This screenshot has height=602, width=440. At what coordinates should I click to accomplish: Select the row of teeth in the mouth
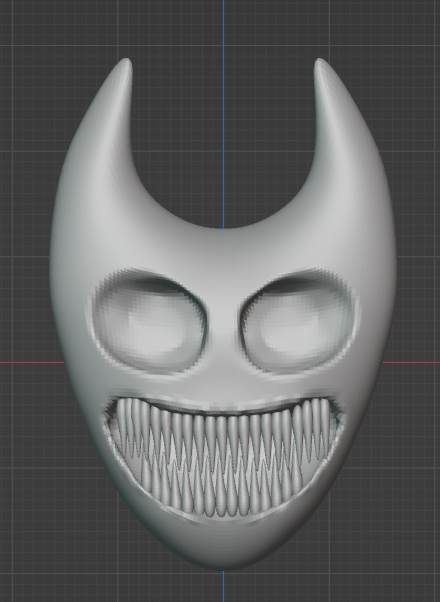223,457
